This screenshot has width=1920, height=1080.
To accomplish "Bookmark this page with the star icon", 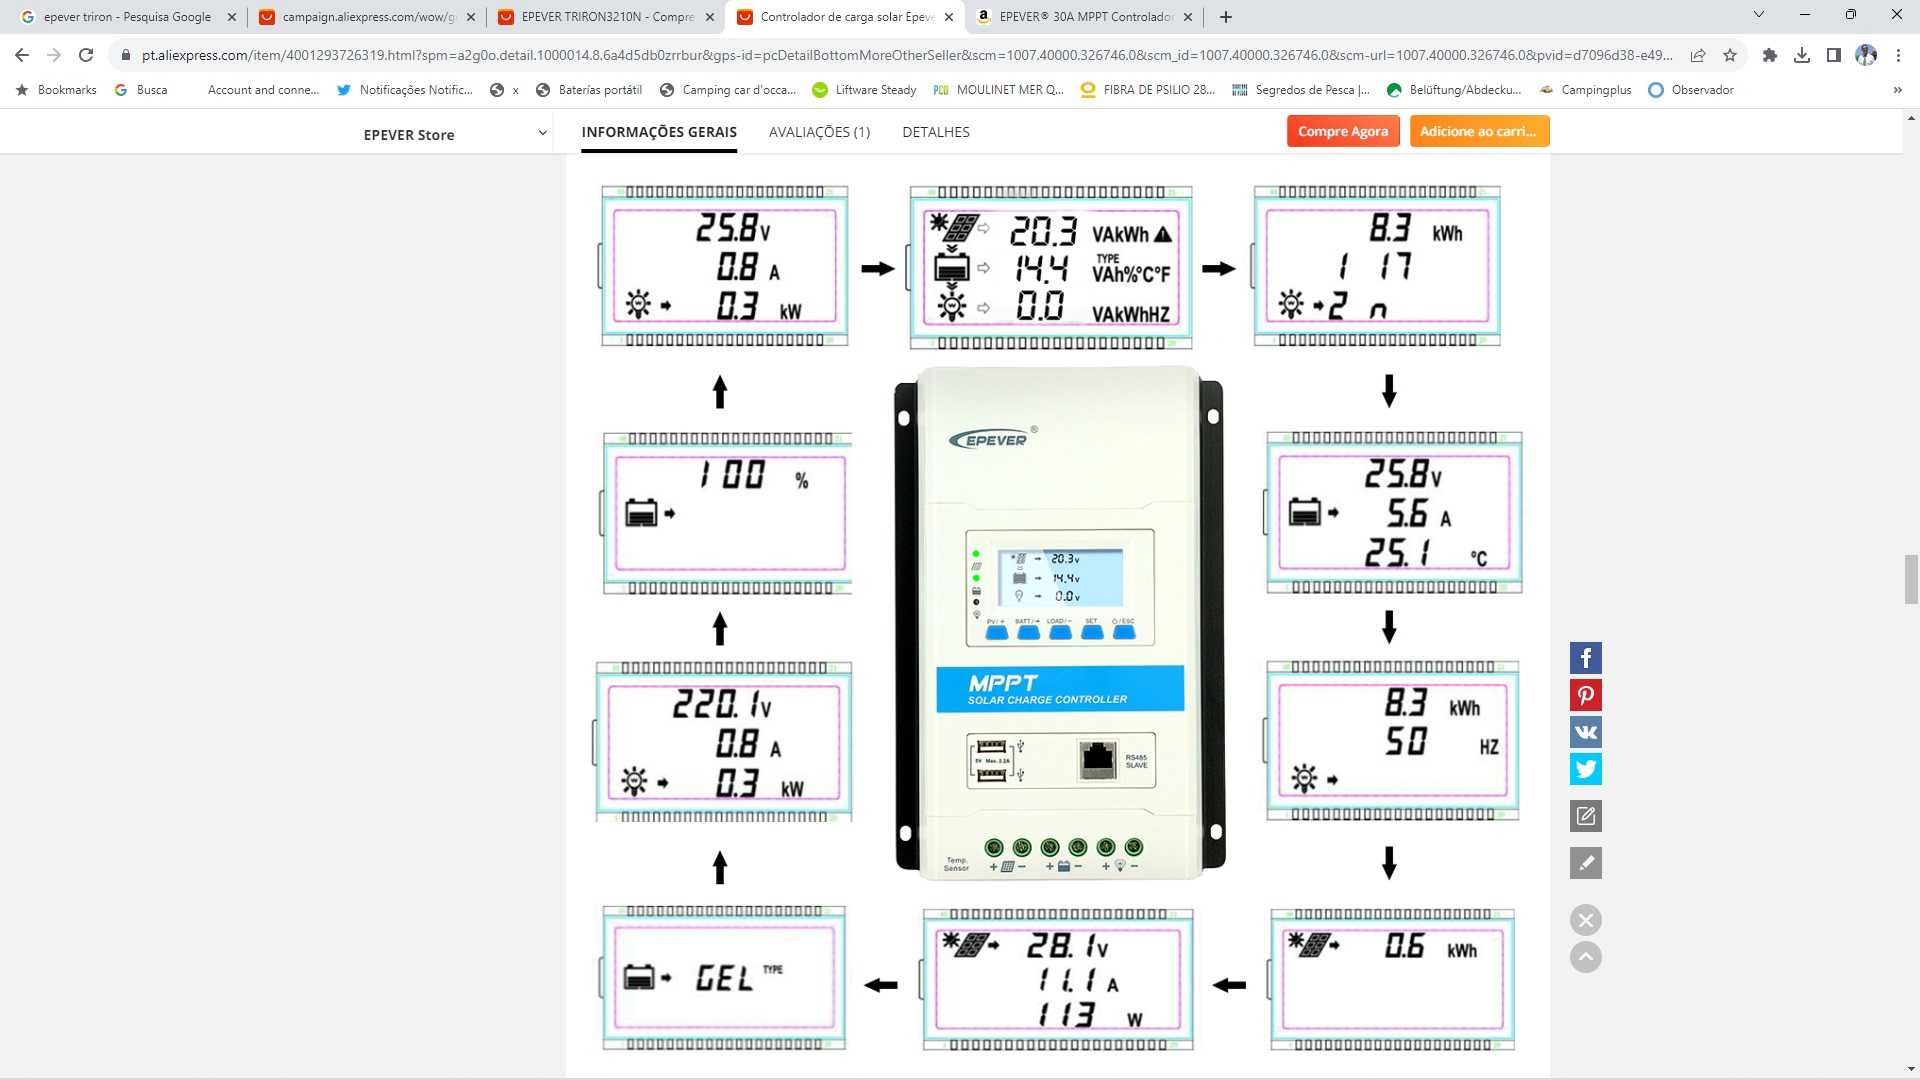I will [1730, 55].
